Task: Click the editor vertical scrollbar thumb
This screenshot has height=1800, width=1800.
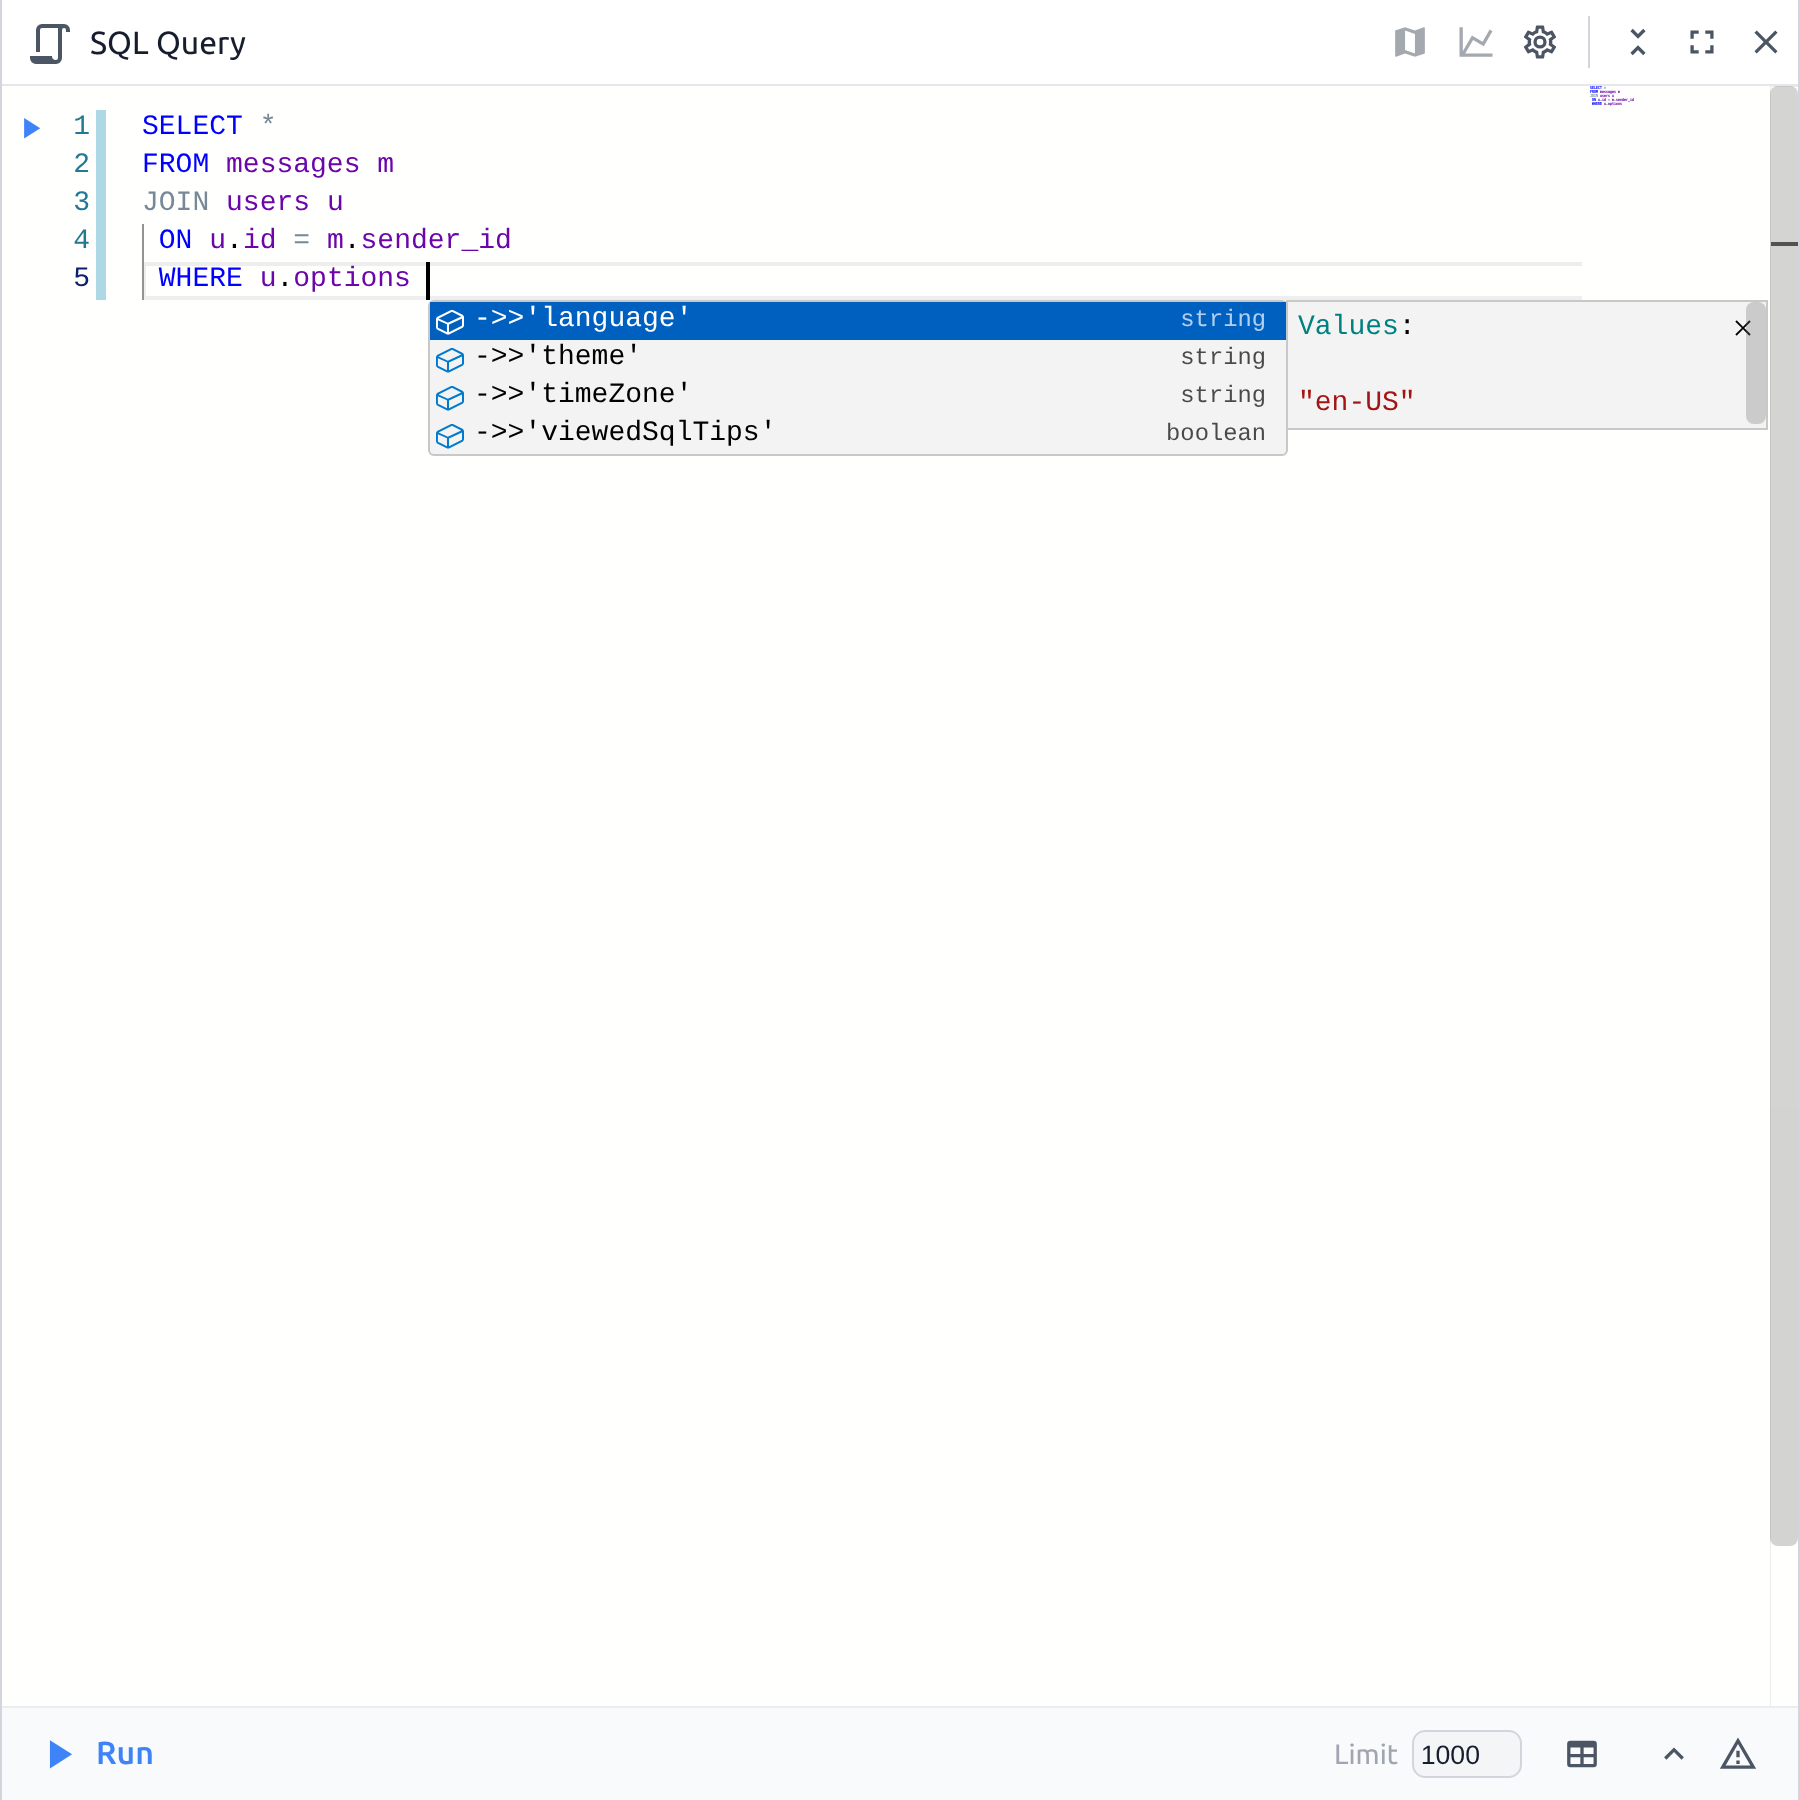Action: pos(1784,816)
